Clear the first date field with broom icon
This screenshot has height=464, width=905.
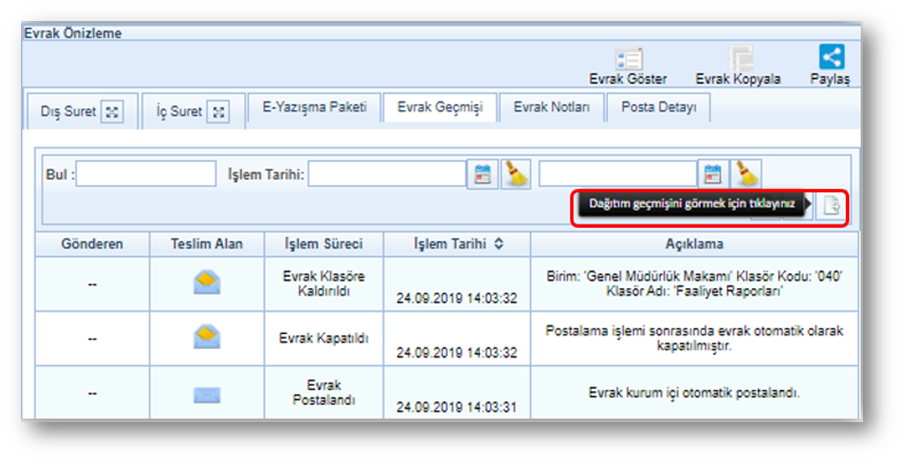point(517,174)
